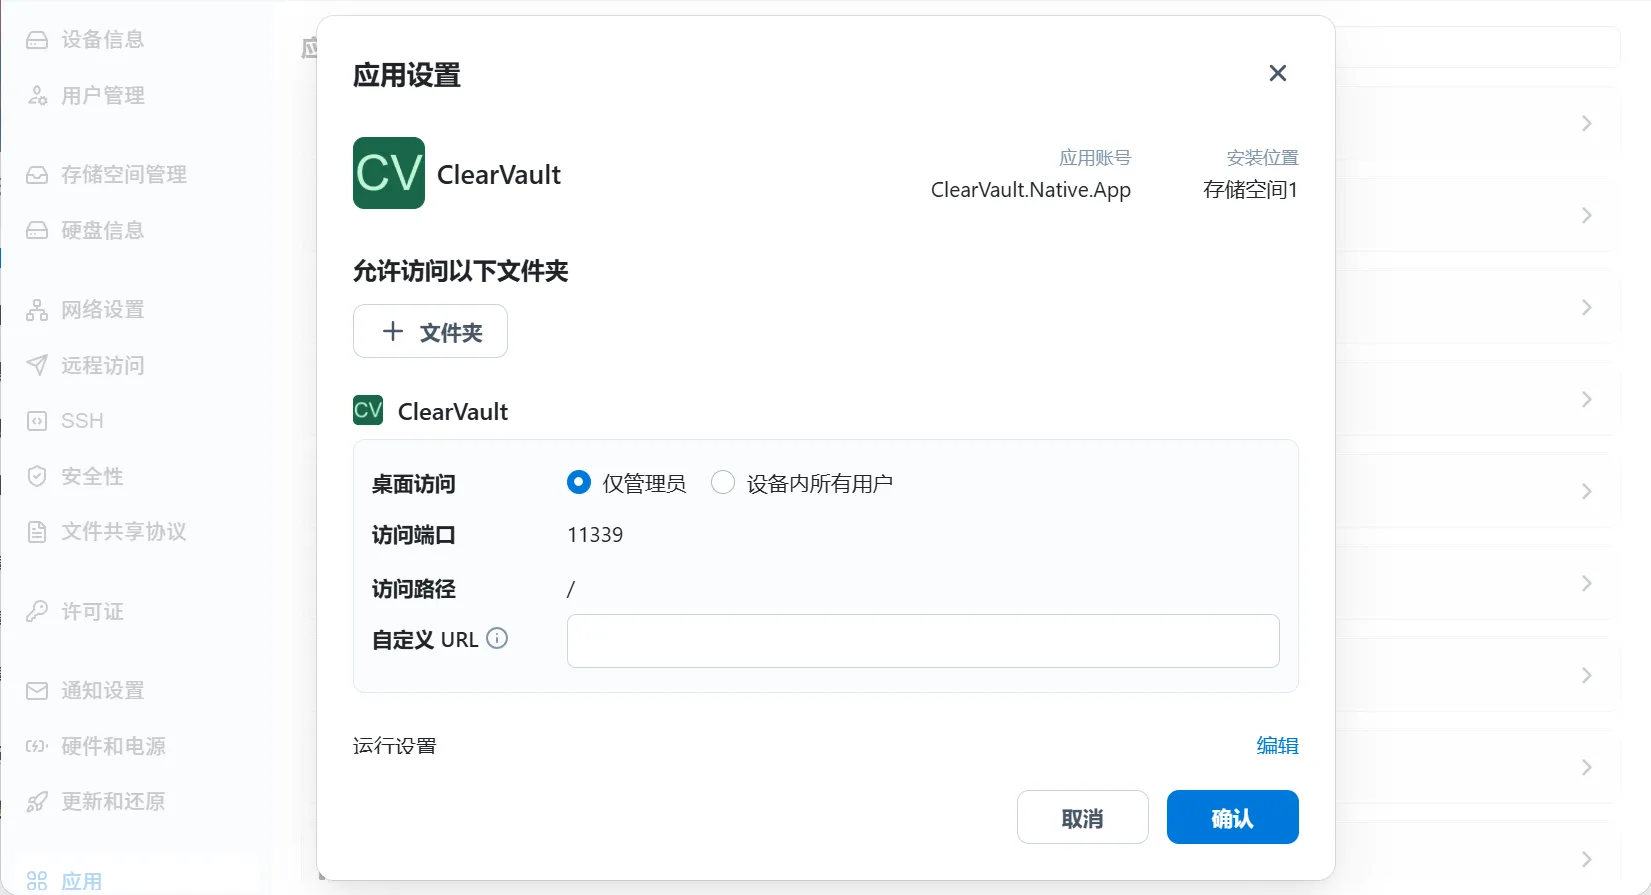The width and height of the screenshot is (1651, 895).
Task: Select the 应用 sidebar item
Action: [65, 881]
